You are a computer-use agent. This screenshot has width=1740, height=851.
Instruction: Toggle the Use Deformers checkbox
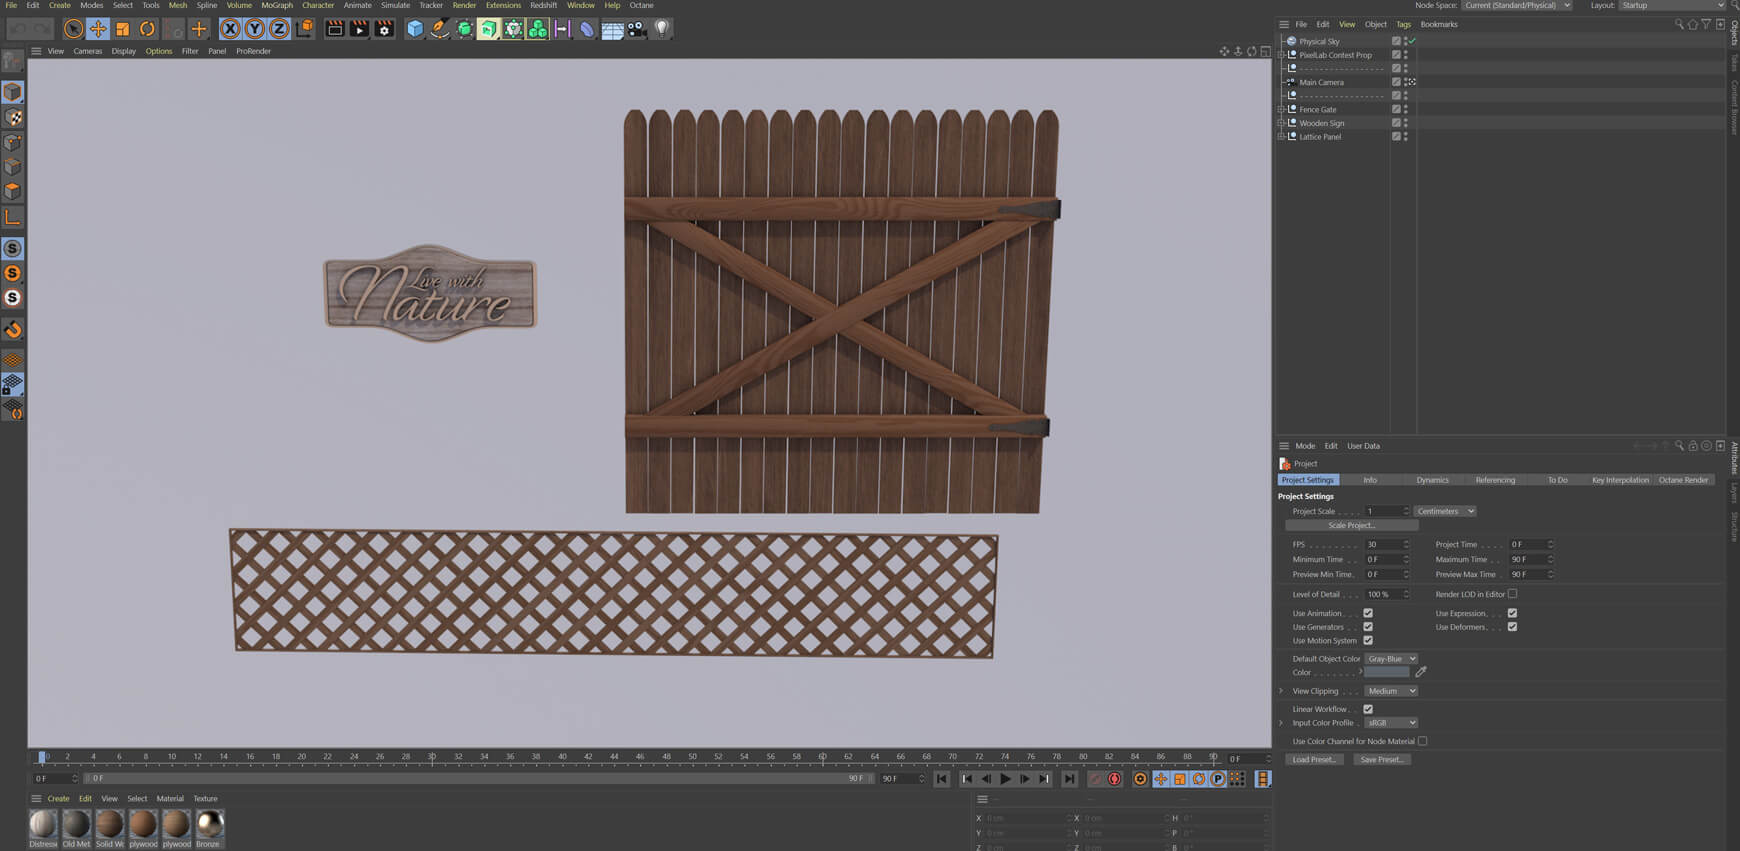tap(1512, 627)
